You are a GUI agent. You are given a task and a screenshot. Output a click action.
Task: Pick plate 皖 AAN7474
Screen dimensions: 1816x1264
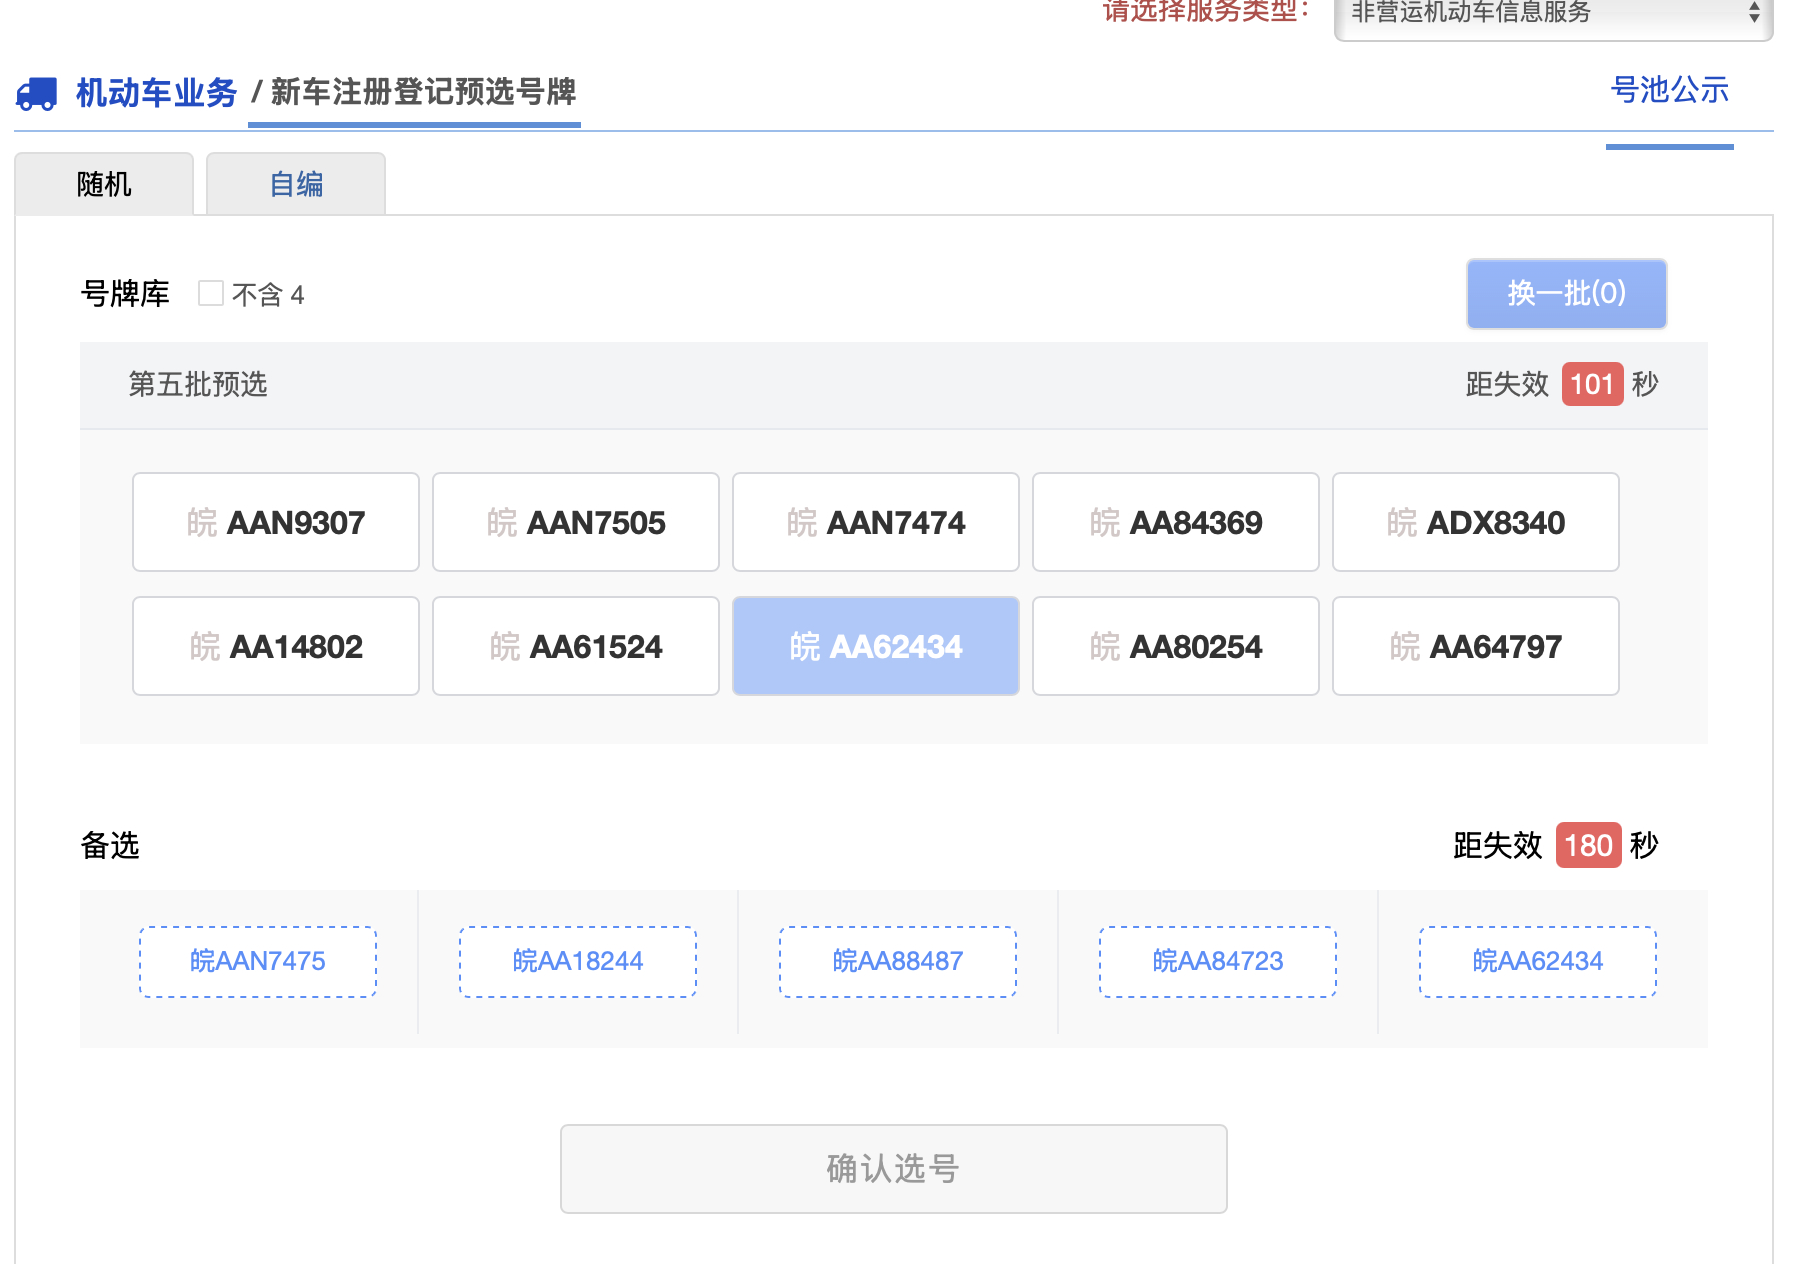(x=876, y=522)
